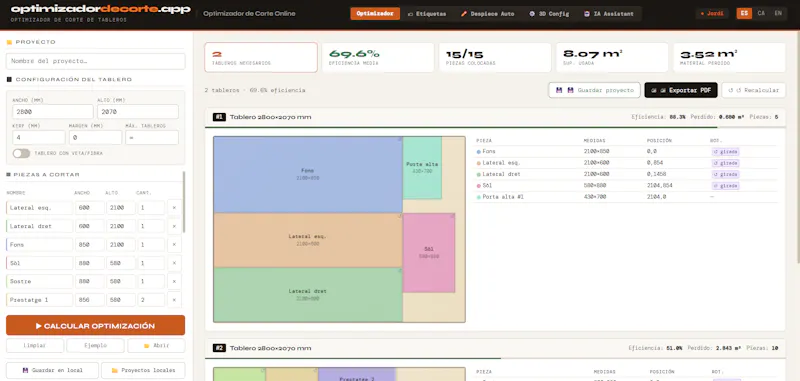
Task: Click the 8.07 m² Sup. usada card
Action: pos(612,57)
